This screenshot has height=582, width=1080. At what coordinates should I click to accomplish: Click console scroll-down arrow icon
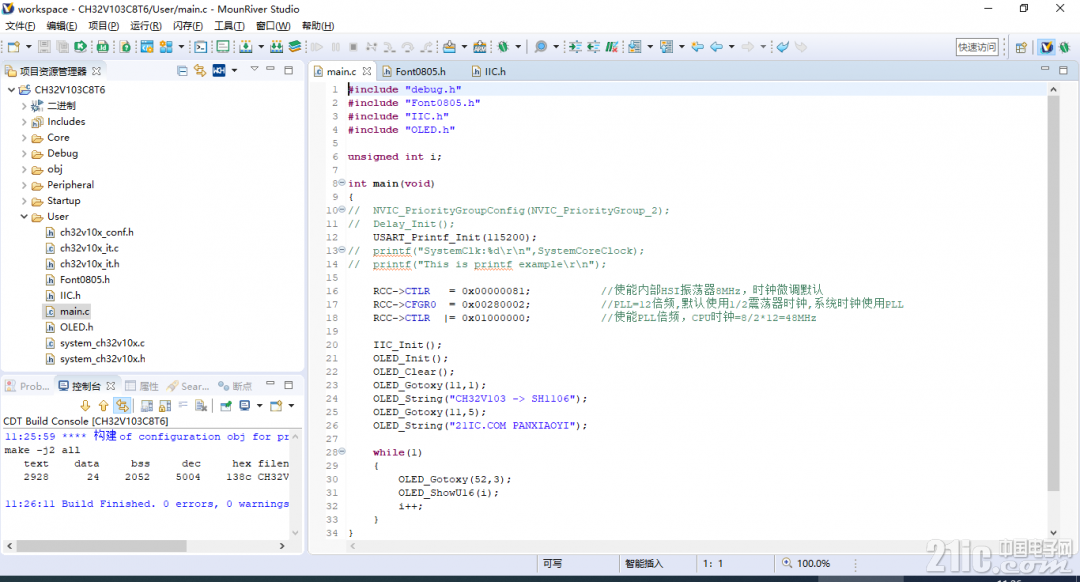85,406
